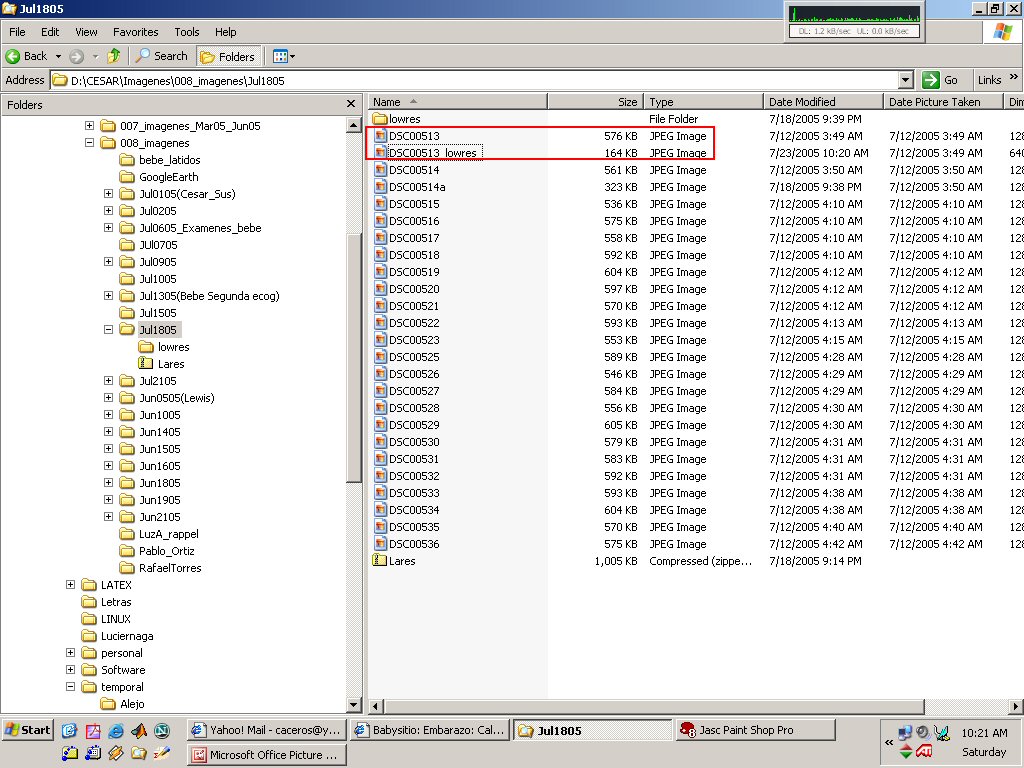Open the Tools menu
The image size is (1024, 768).
pos(187,32)
